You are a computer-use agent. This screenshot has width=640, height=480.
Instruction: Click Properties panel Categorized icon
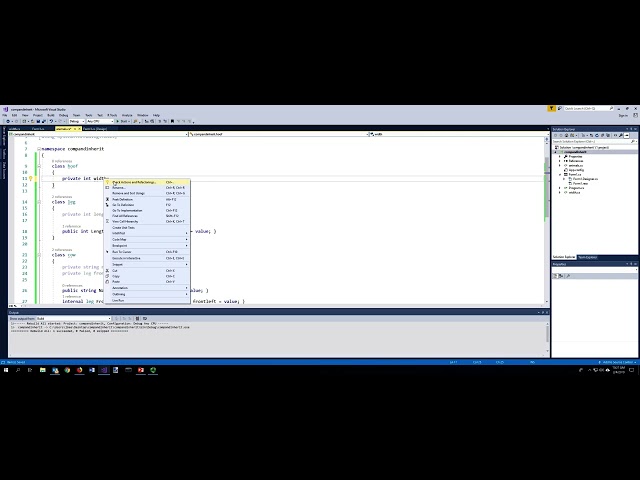coord(556,276)
